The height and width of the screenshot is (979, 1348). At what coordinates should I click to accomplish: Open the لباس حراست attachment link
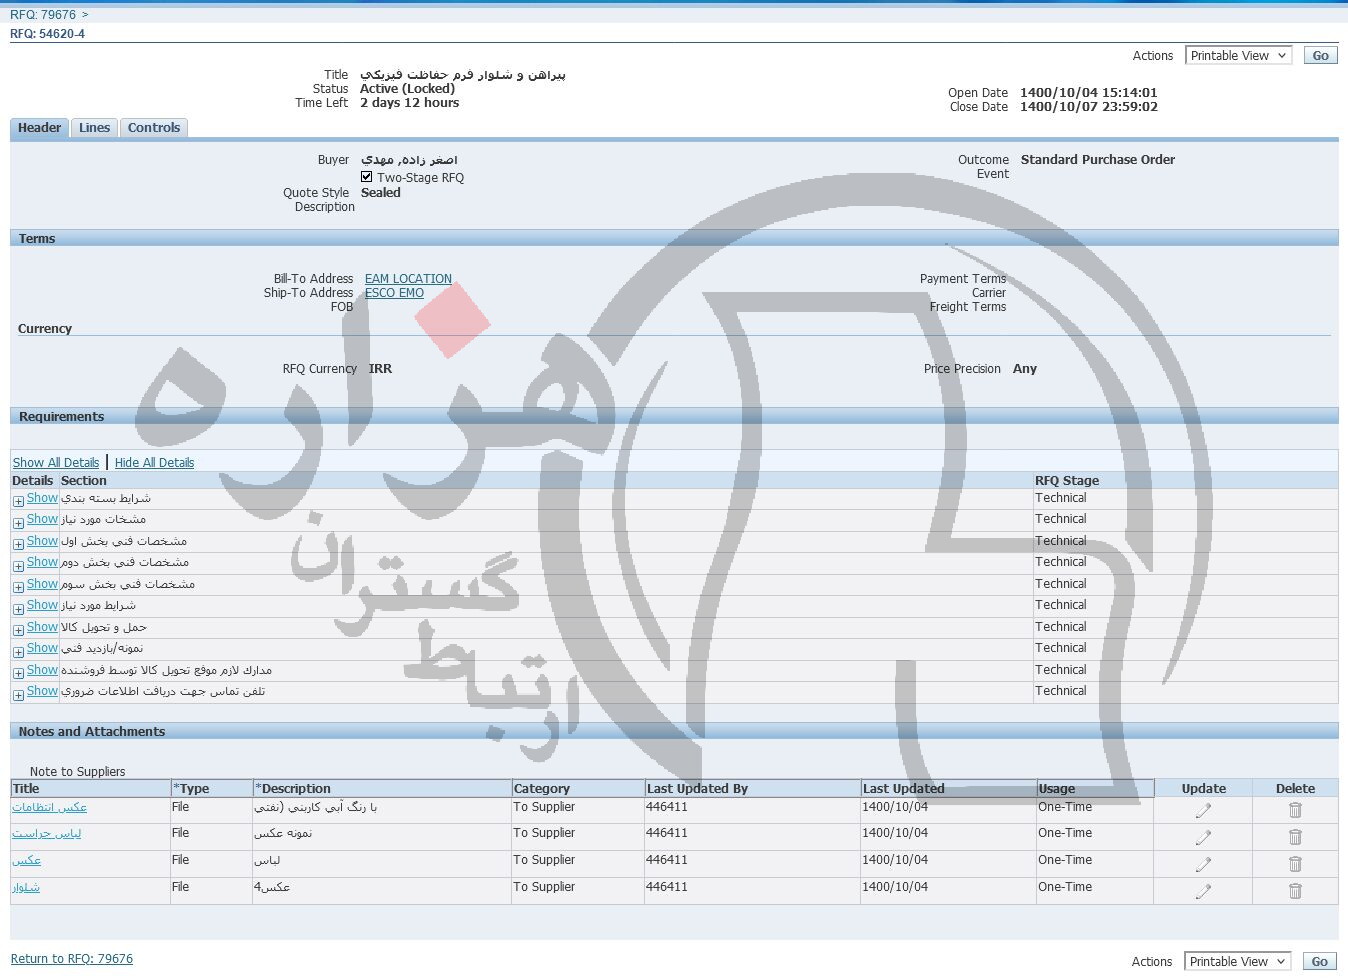46,833
